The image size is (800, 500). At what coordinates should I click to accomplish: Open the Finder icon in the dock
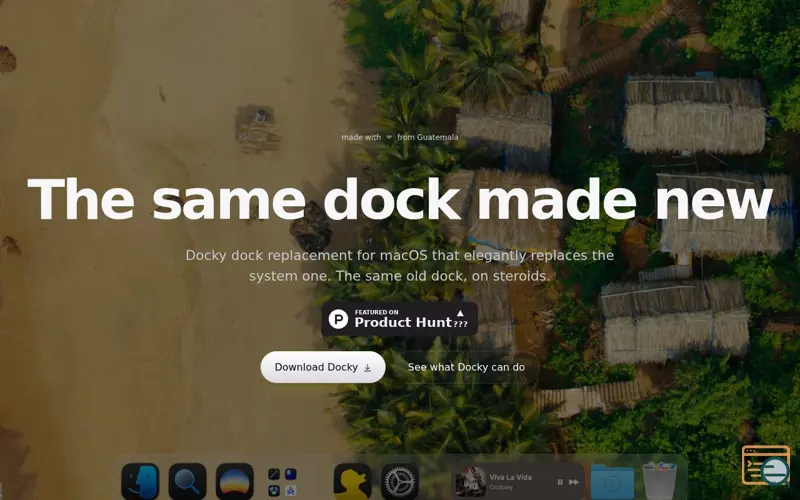(x=140, y=481)
